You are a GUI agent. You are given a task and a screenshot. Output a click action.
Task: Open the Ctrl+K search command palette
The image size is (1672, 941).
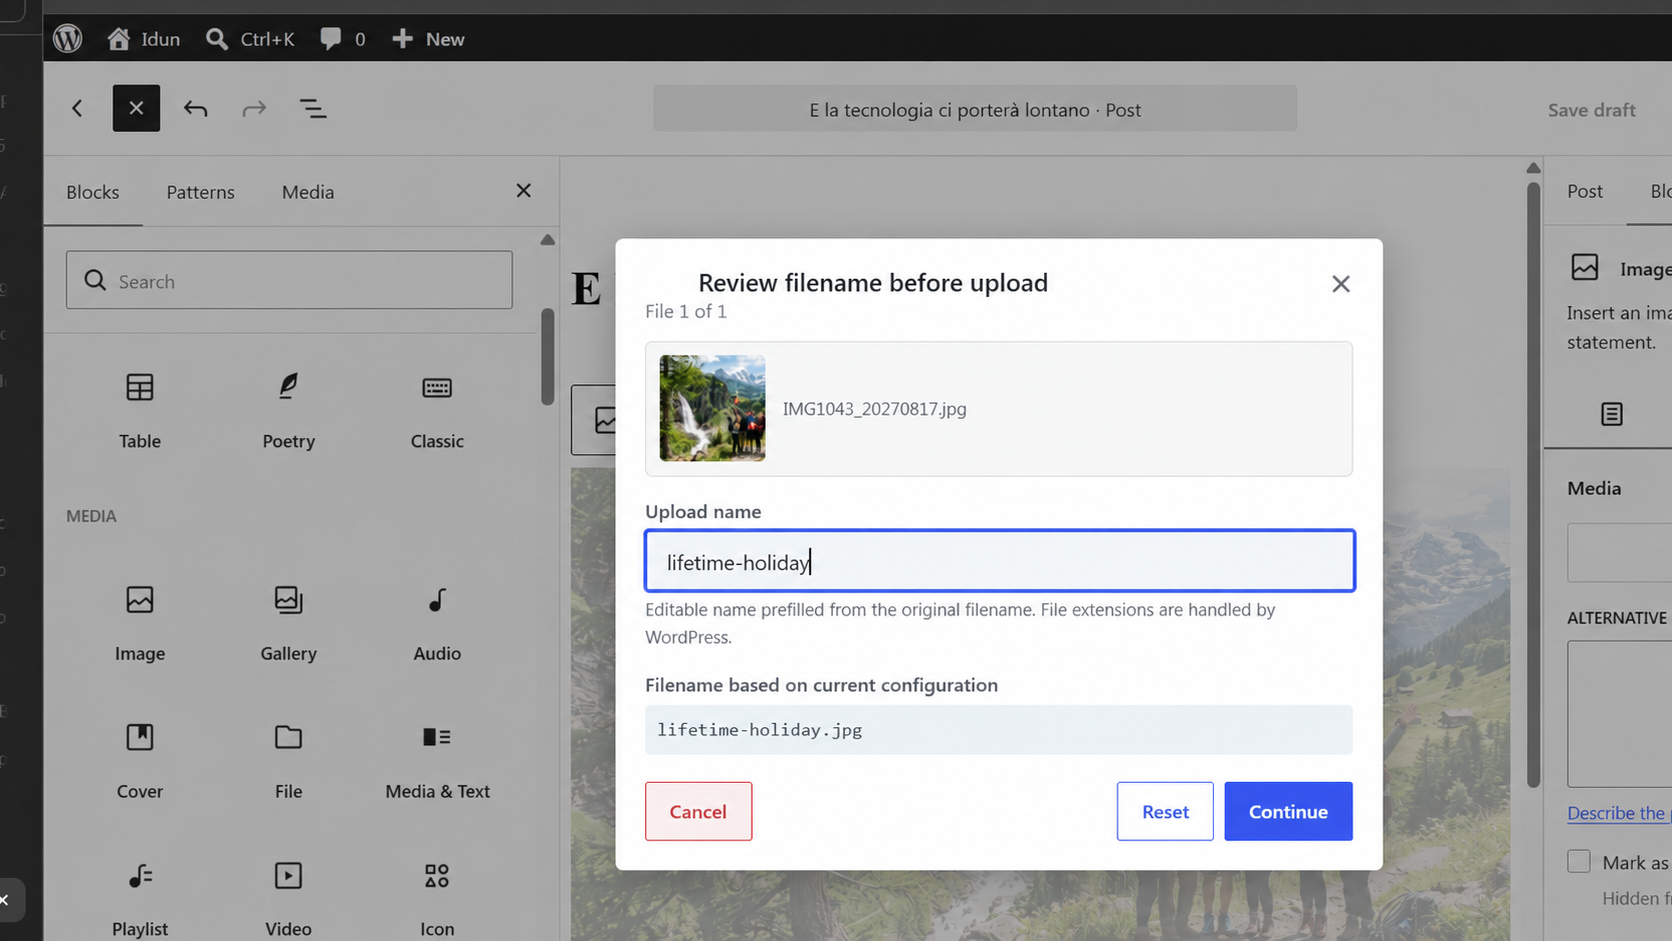(x=250, y=39)
